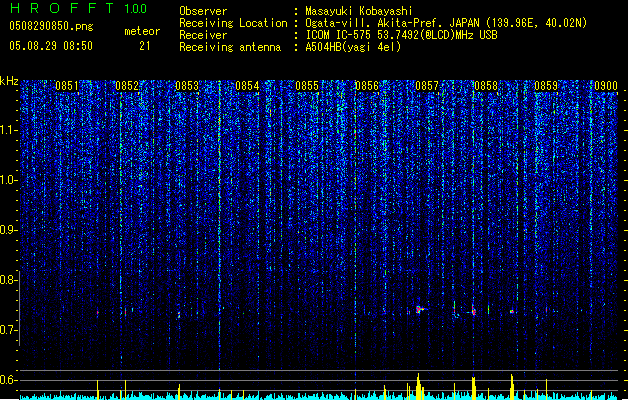Screen dimensions: 629x400
Task: Click the 0.9 kHz axis label
Action: (9, 230)
